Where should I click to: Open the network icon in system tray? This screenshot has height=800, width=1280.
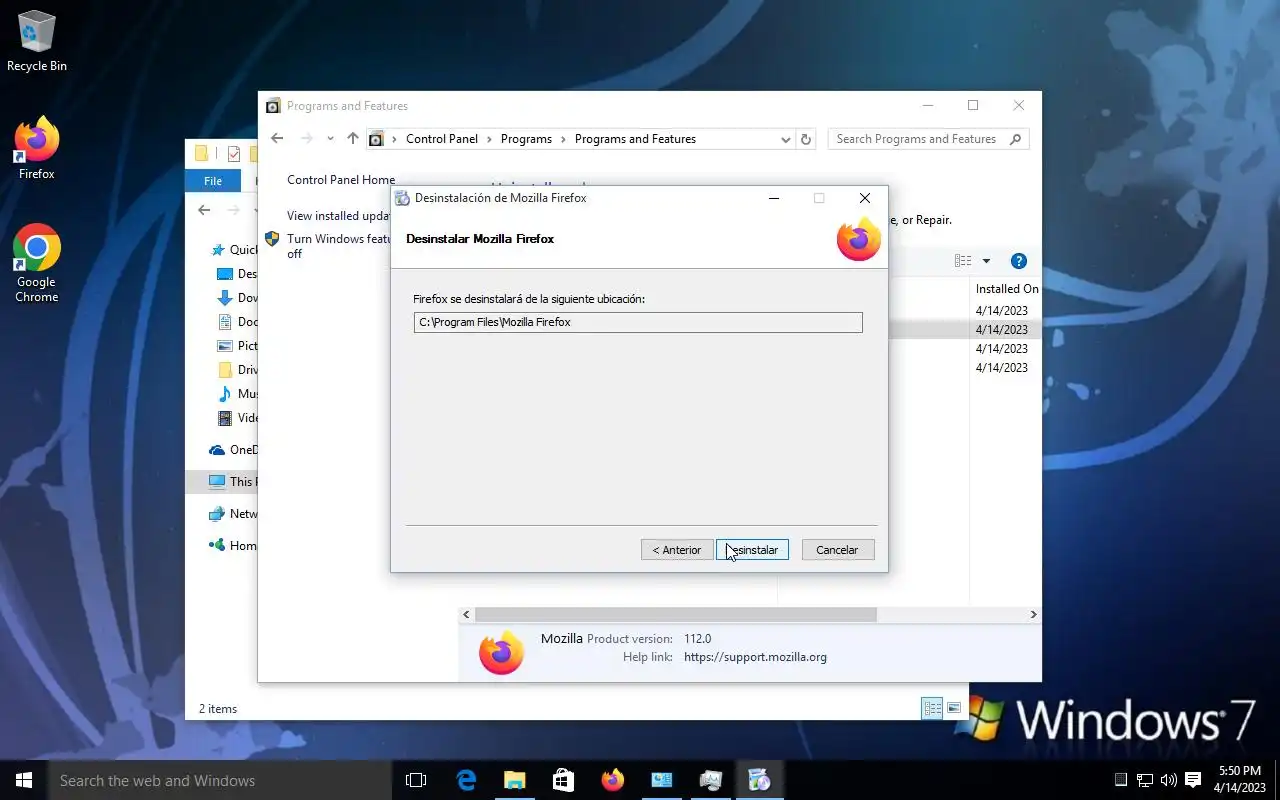point(1145,780)
